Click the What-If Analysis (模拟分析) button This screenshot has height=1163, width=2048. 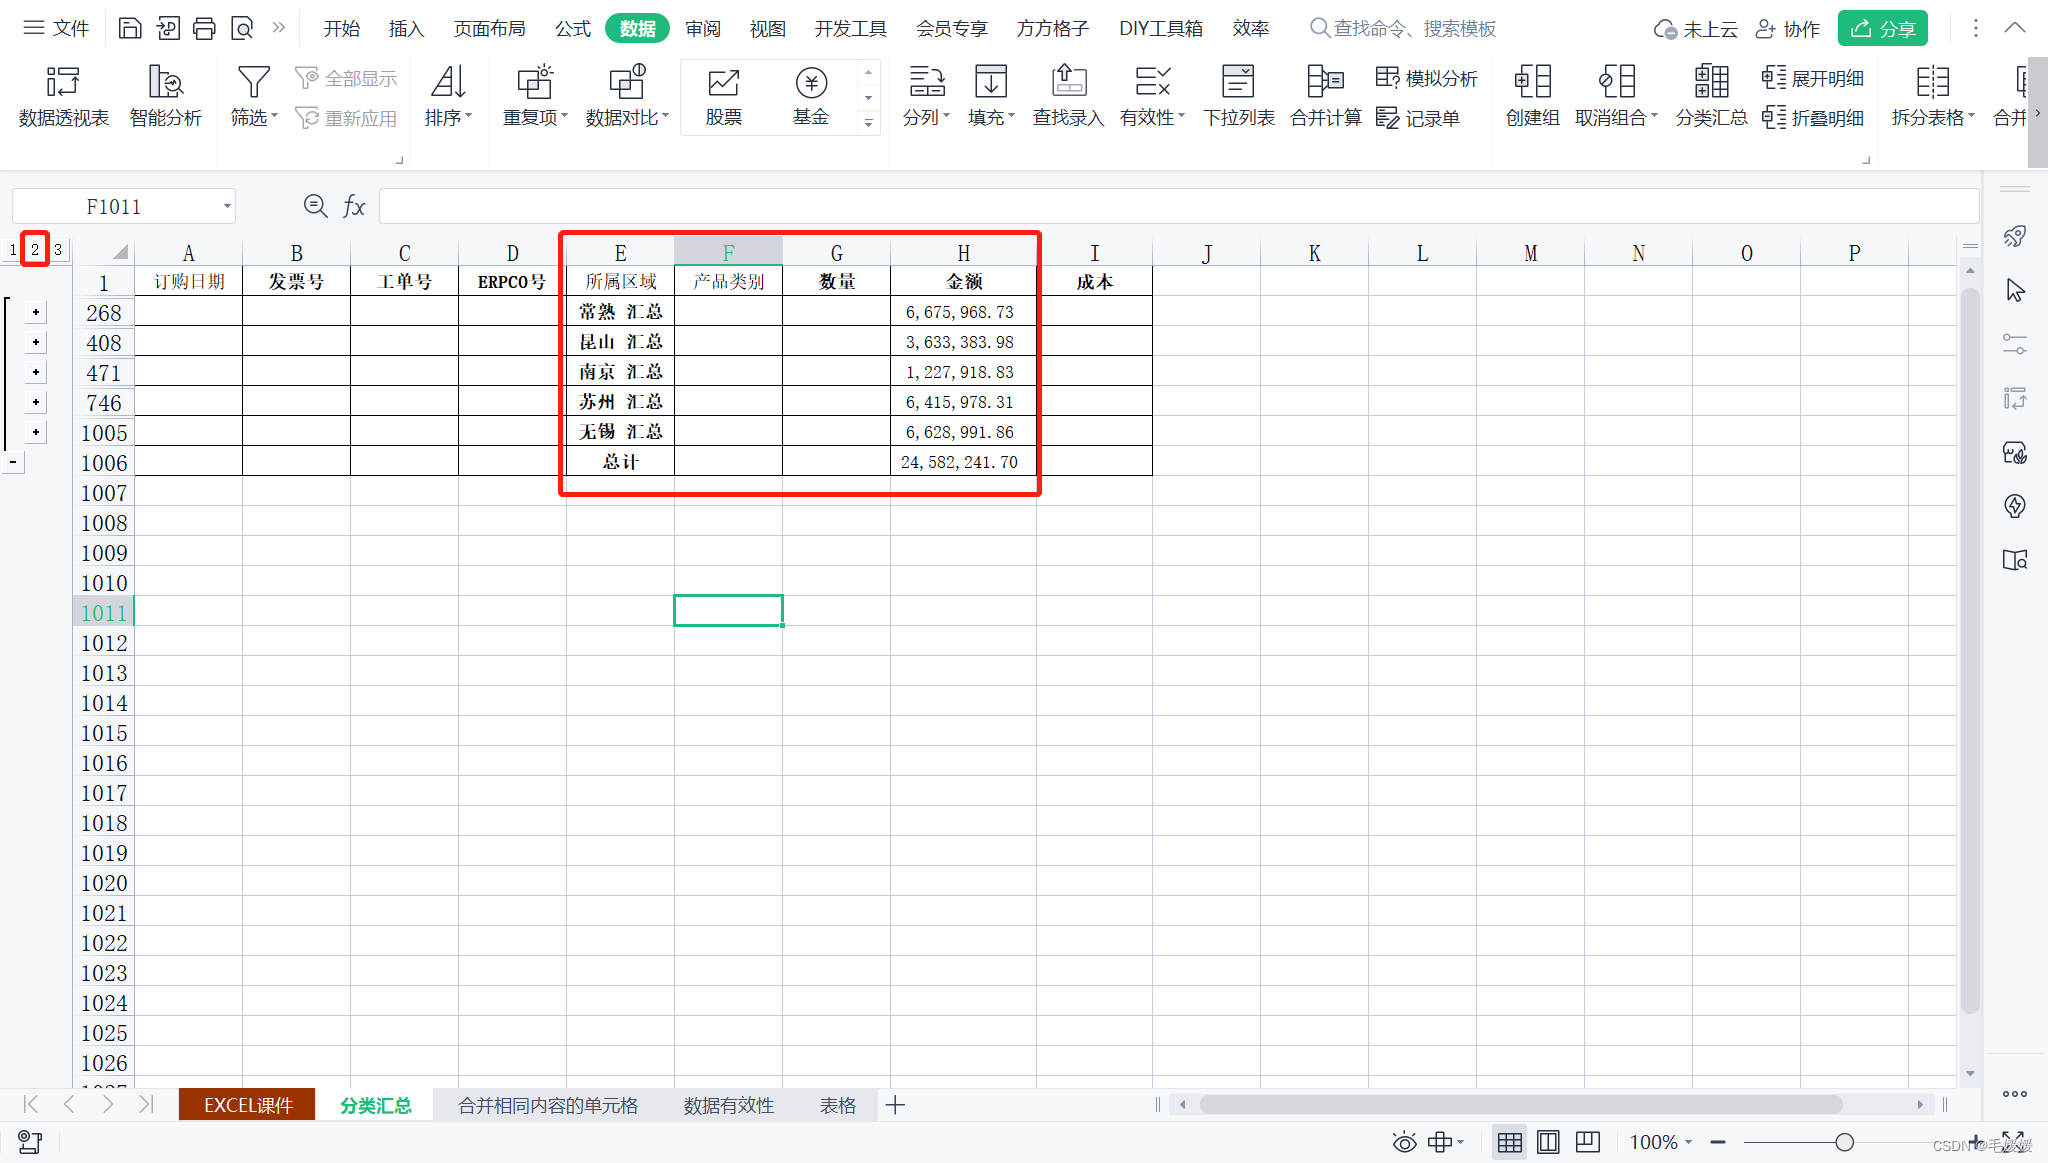(x=1427, y=78)
